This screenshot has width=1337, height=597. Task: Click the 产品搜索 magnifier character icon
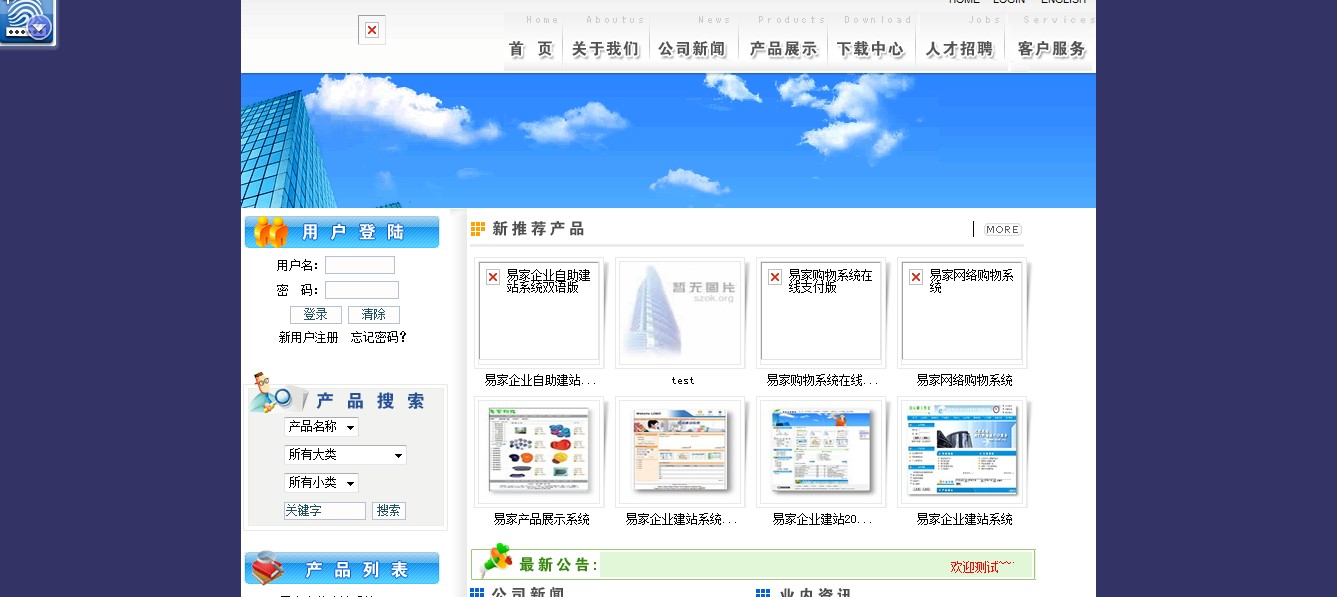click(x=271, y=393)
